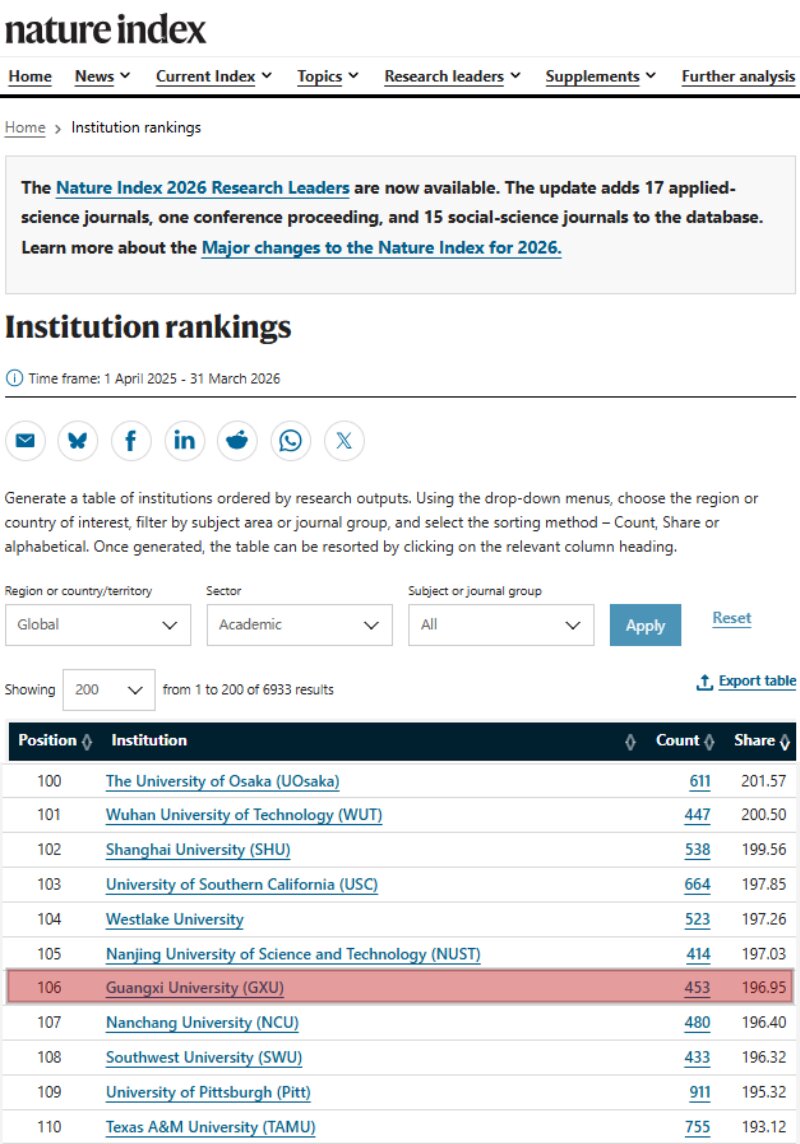Expand the News menu

tap(102, 76)
